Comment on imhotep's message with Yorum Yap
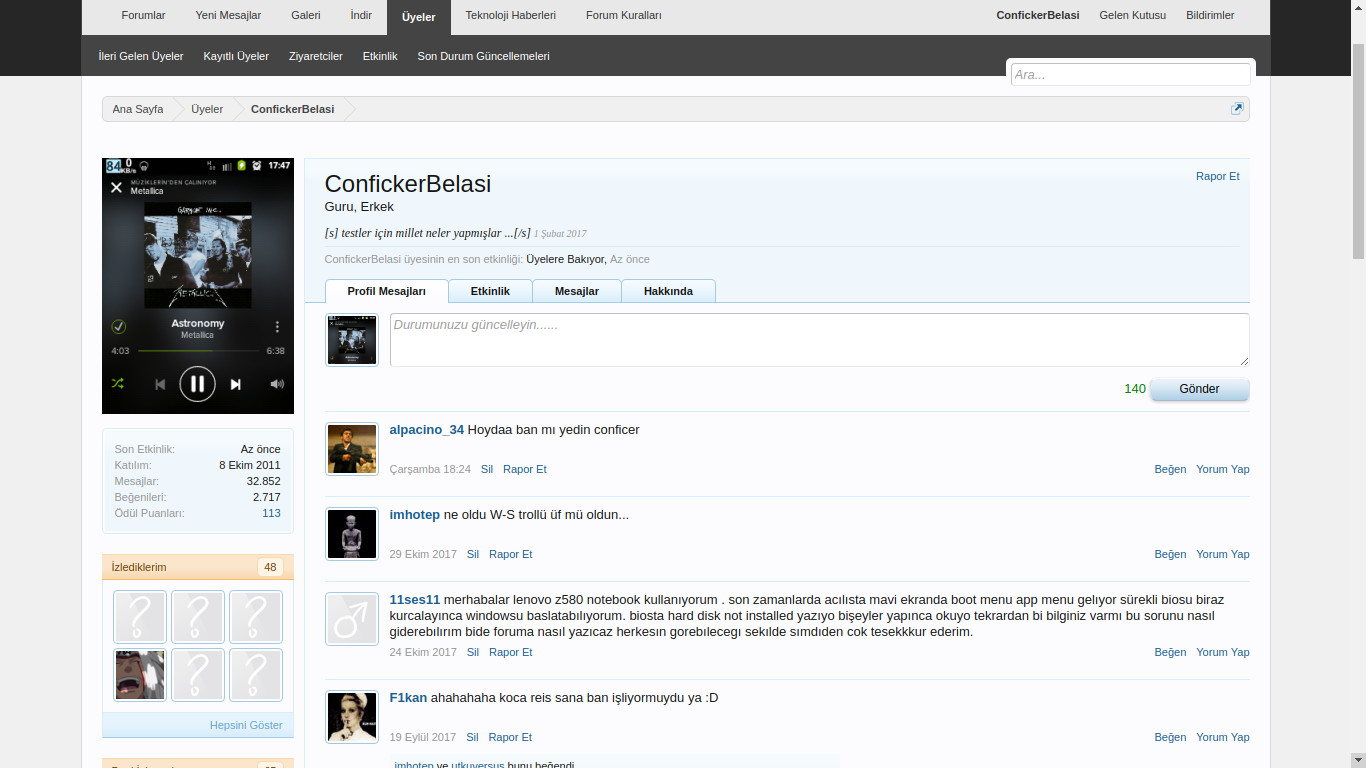Screen dimensions: 1366x768 click(1223, 554)
